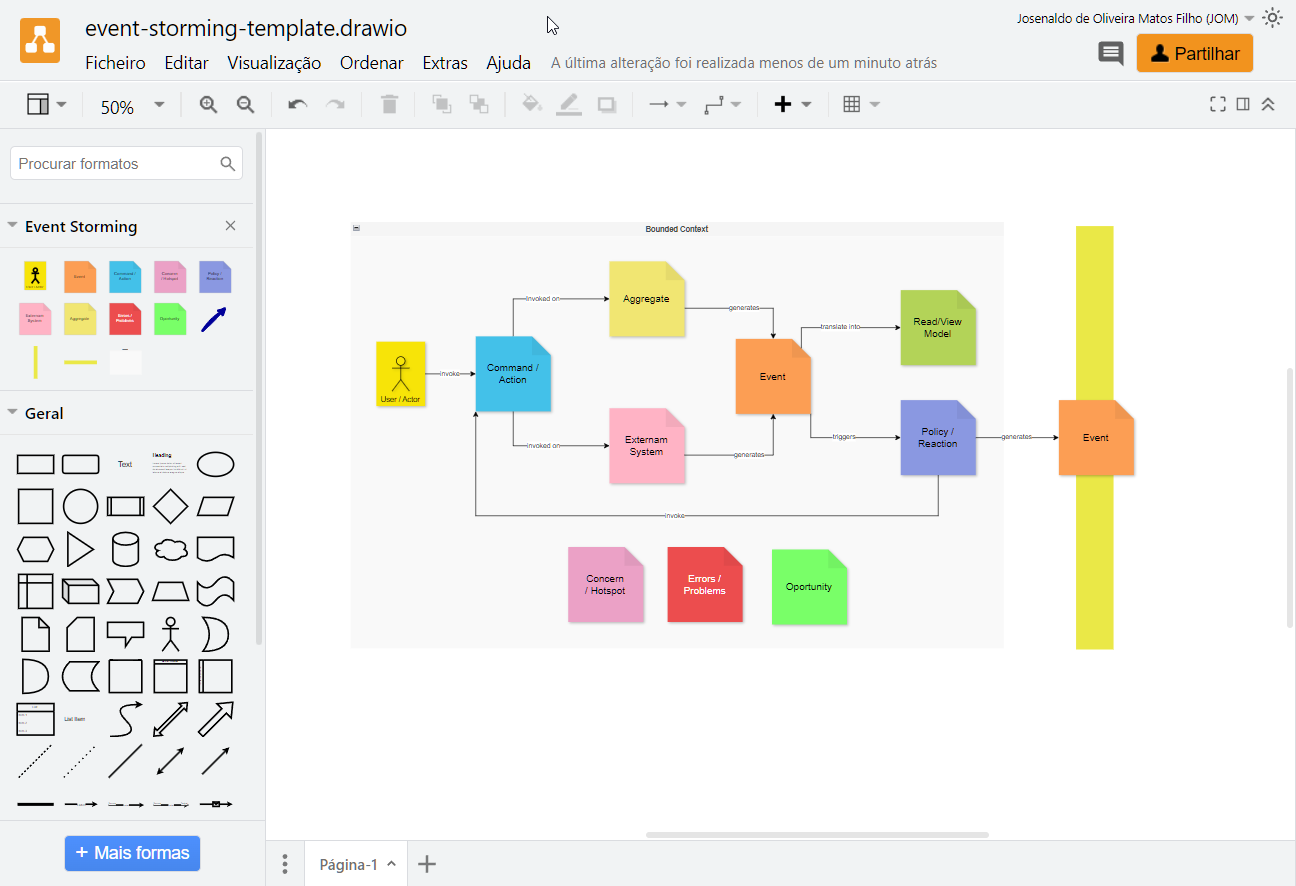The image size is (1296, 886).
Task: Open the Extras menu
Action: click(445, 62)
